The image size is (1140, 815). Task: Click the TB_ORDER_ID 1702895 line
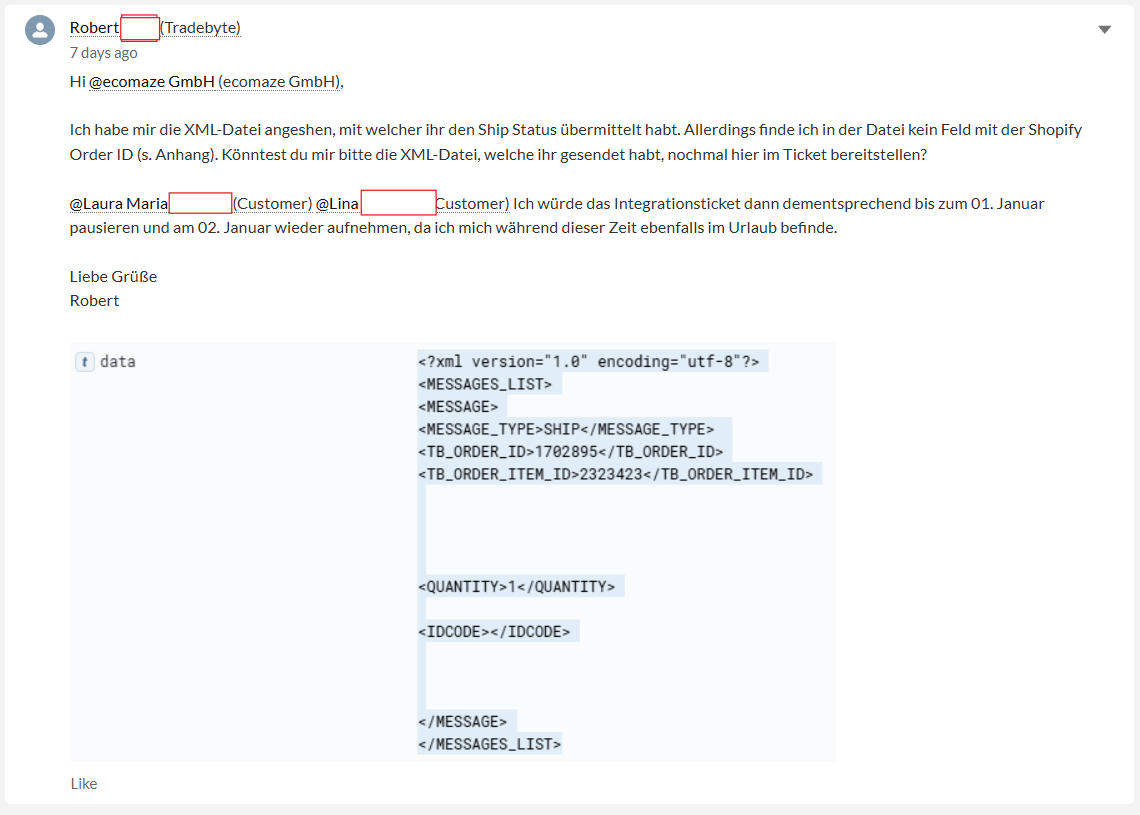(570, 451)
